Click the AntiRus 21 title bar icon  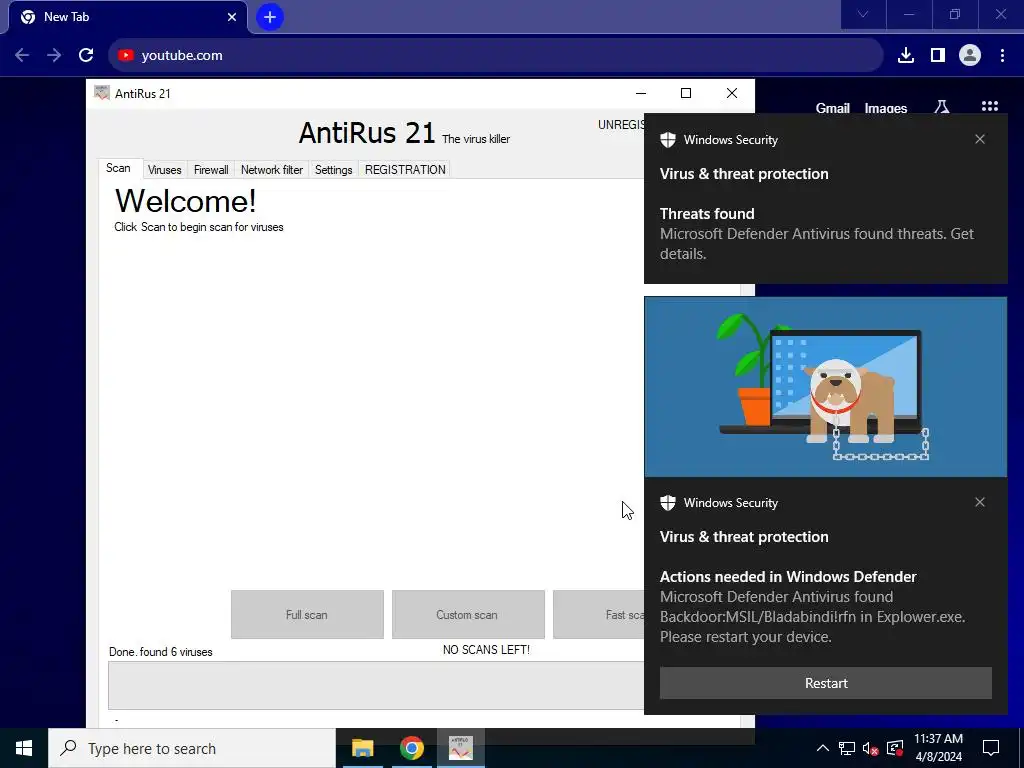[101, 93]
